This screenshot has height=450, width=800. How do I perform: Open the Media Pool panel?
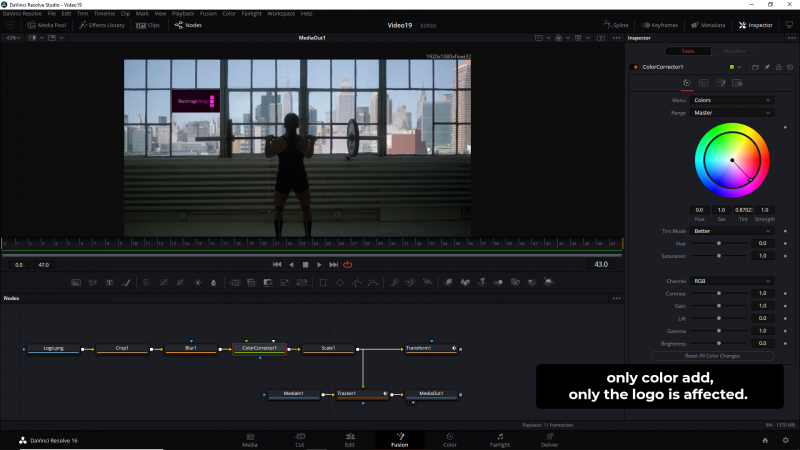47,25
